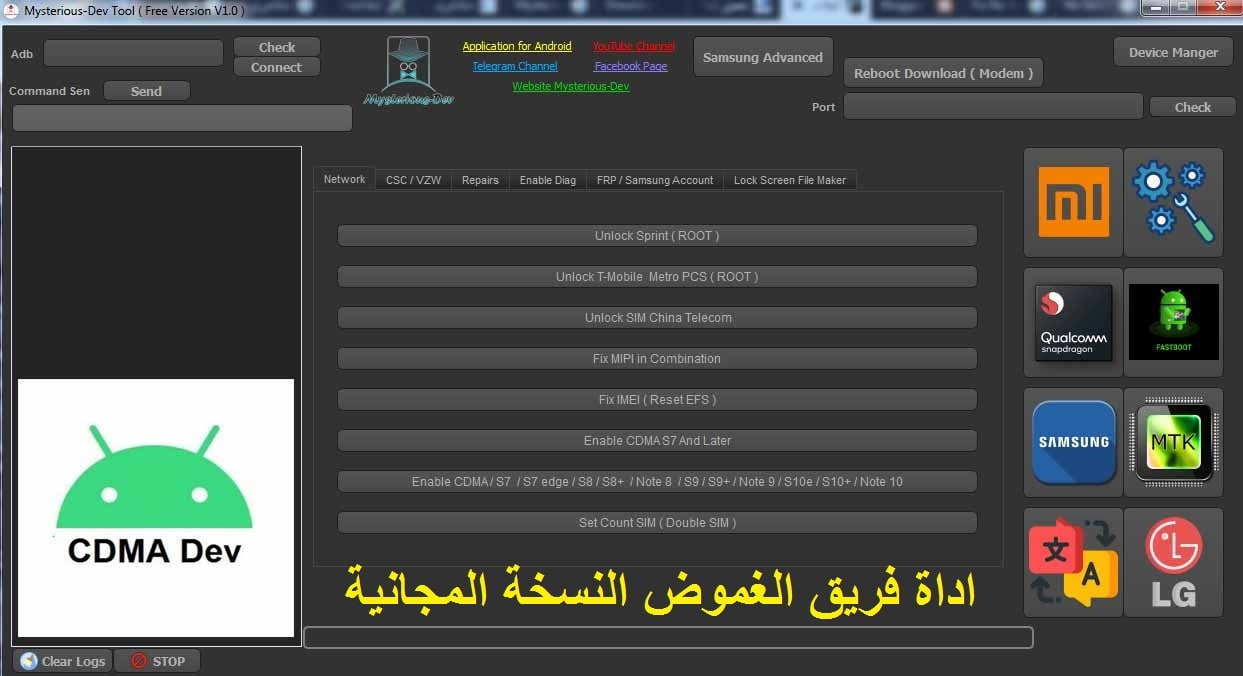
Task: Open the LG tools icon
Action: pos(1173,562)
